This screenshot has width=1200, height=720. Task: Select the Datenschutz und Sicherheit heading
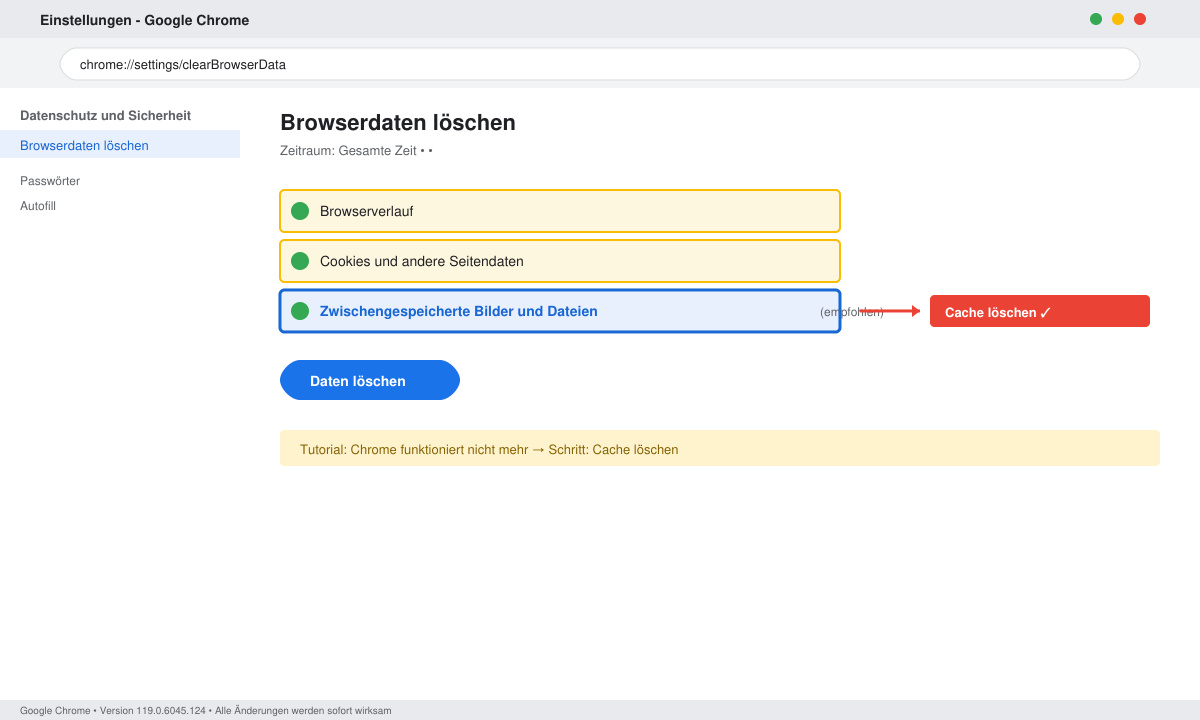coord(105,116)
